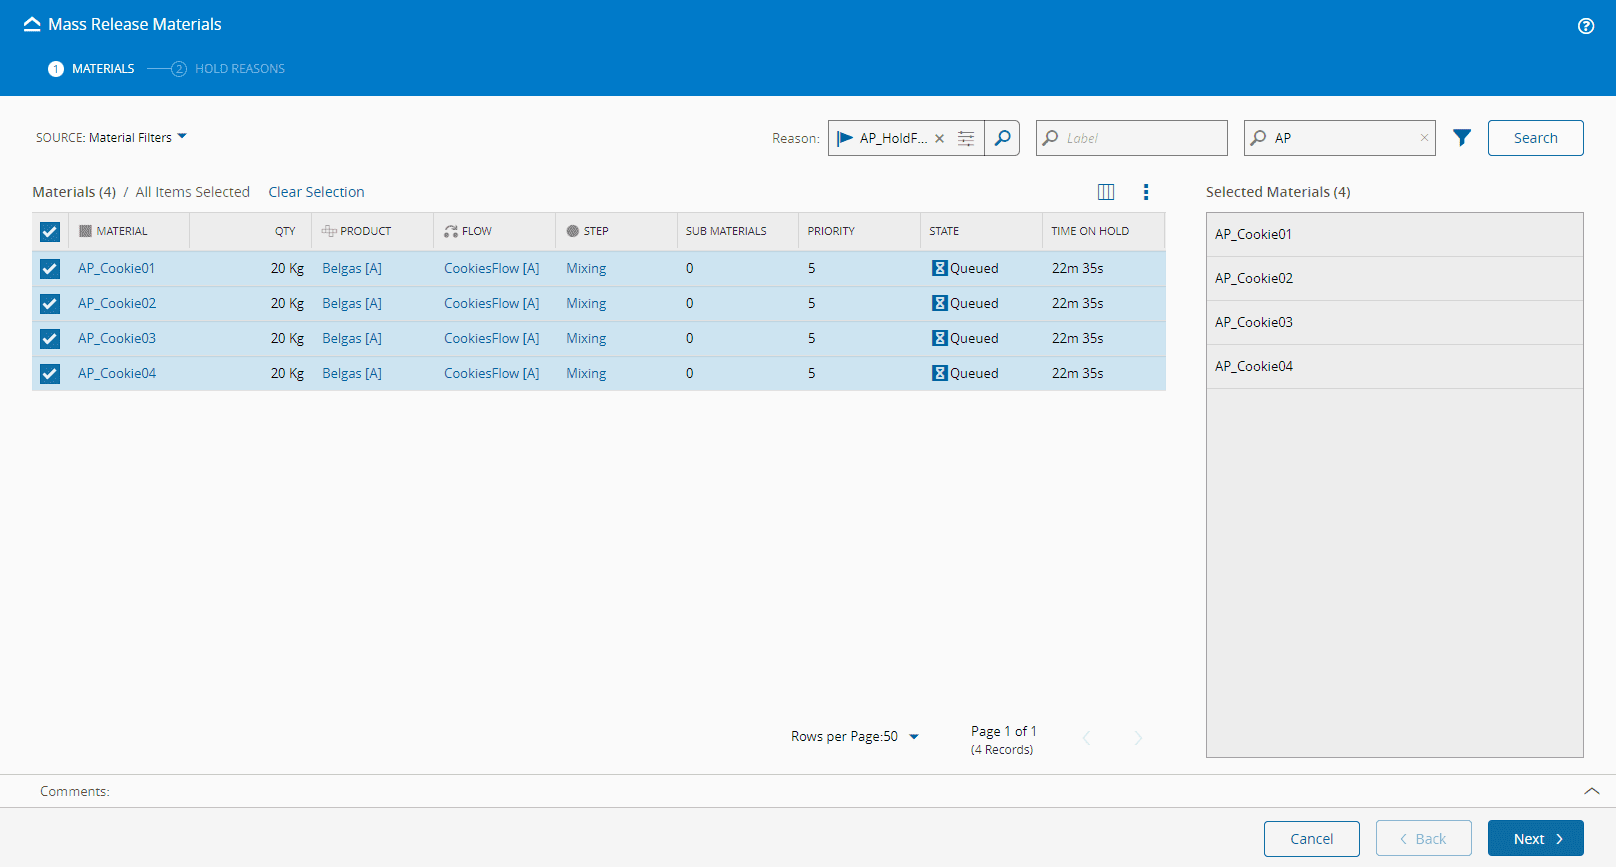Uncheck the AP_Cookie01 row checkbox
The height and width of the screenshot is (867, 1616).
coord(50,269)
